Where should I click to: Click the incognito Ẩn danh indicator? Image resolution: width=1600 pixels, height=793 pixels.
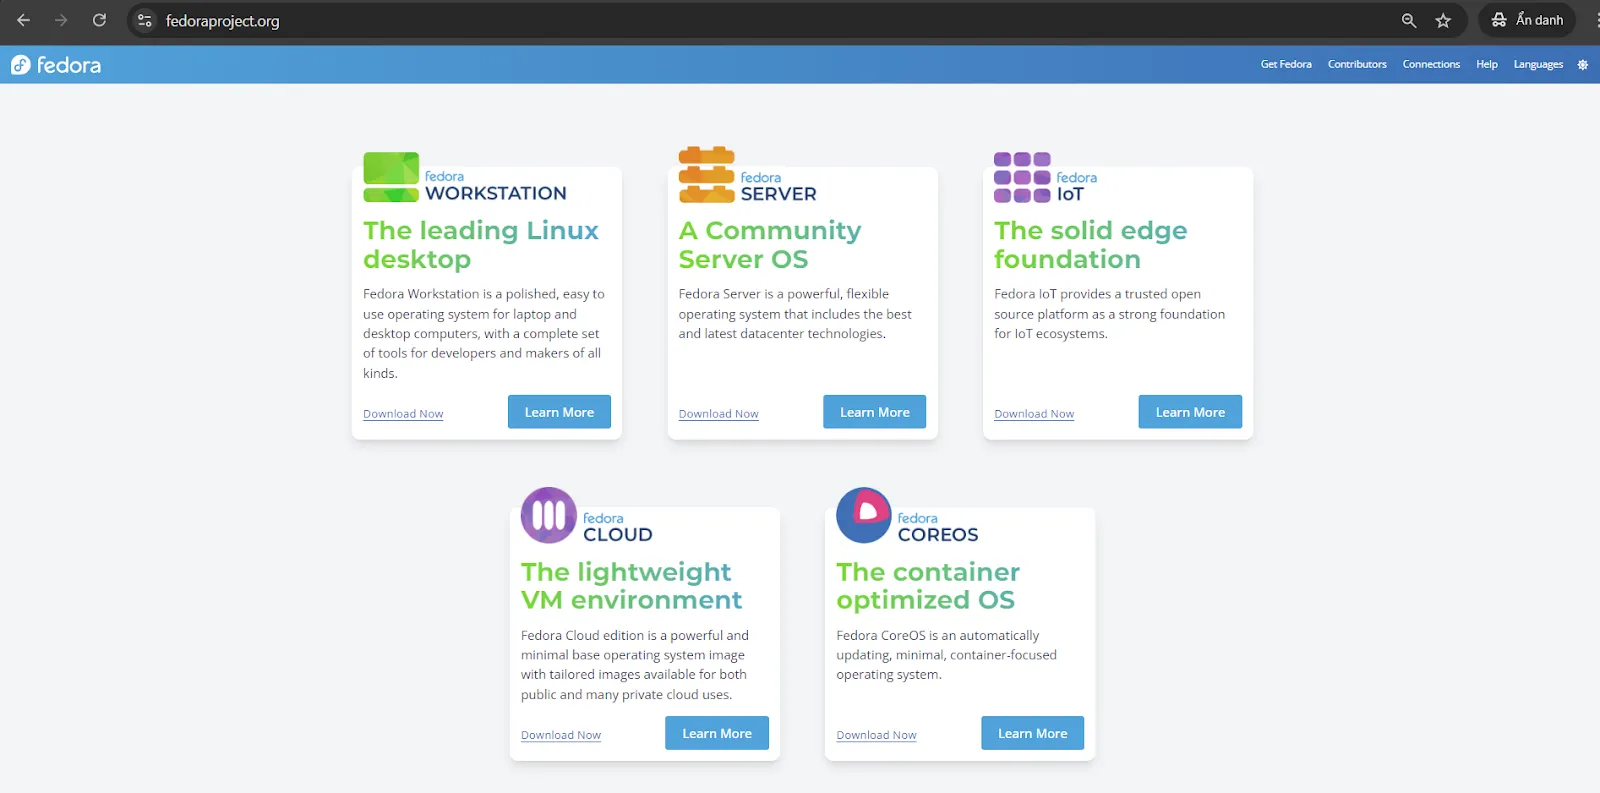1527,20
